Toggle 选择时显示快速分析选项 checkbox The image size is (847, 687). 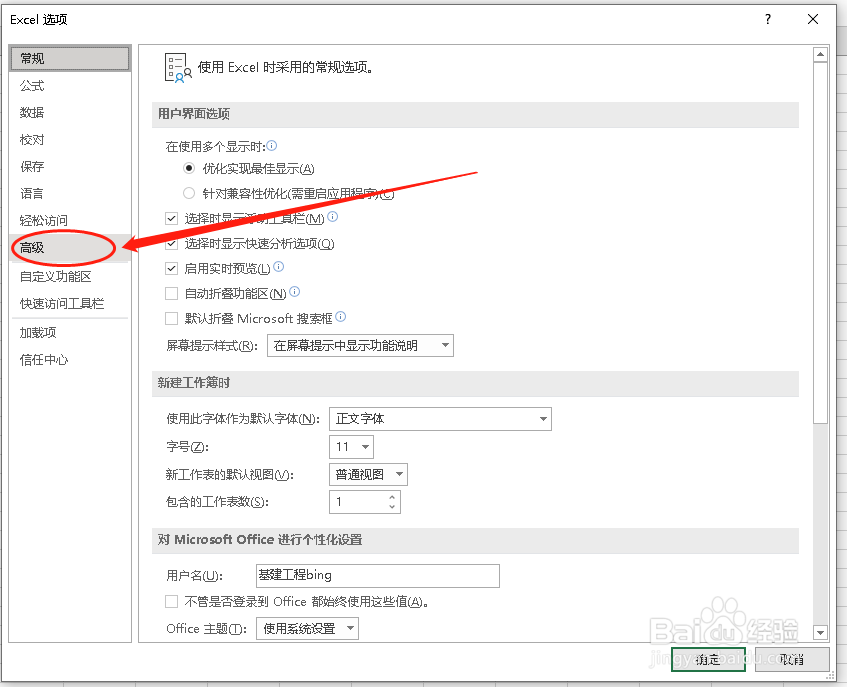(x=171, y=244)
